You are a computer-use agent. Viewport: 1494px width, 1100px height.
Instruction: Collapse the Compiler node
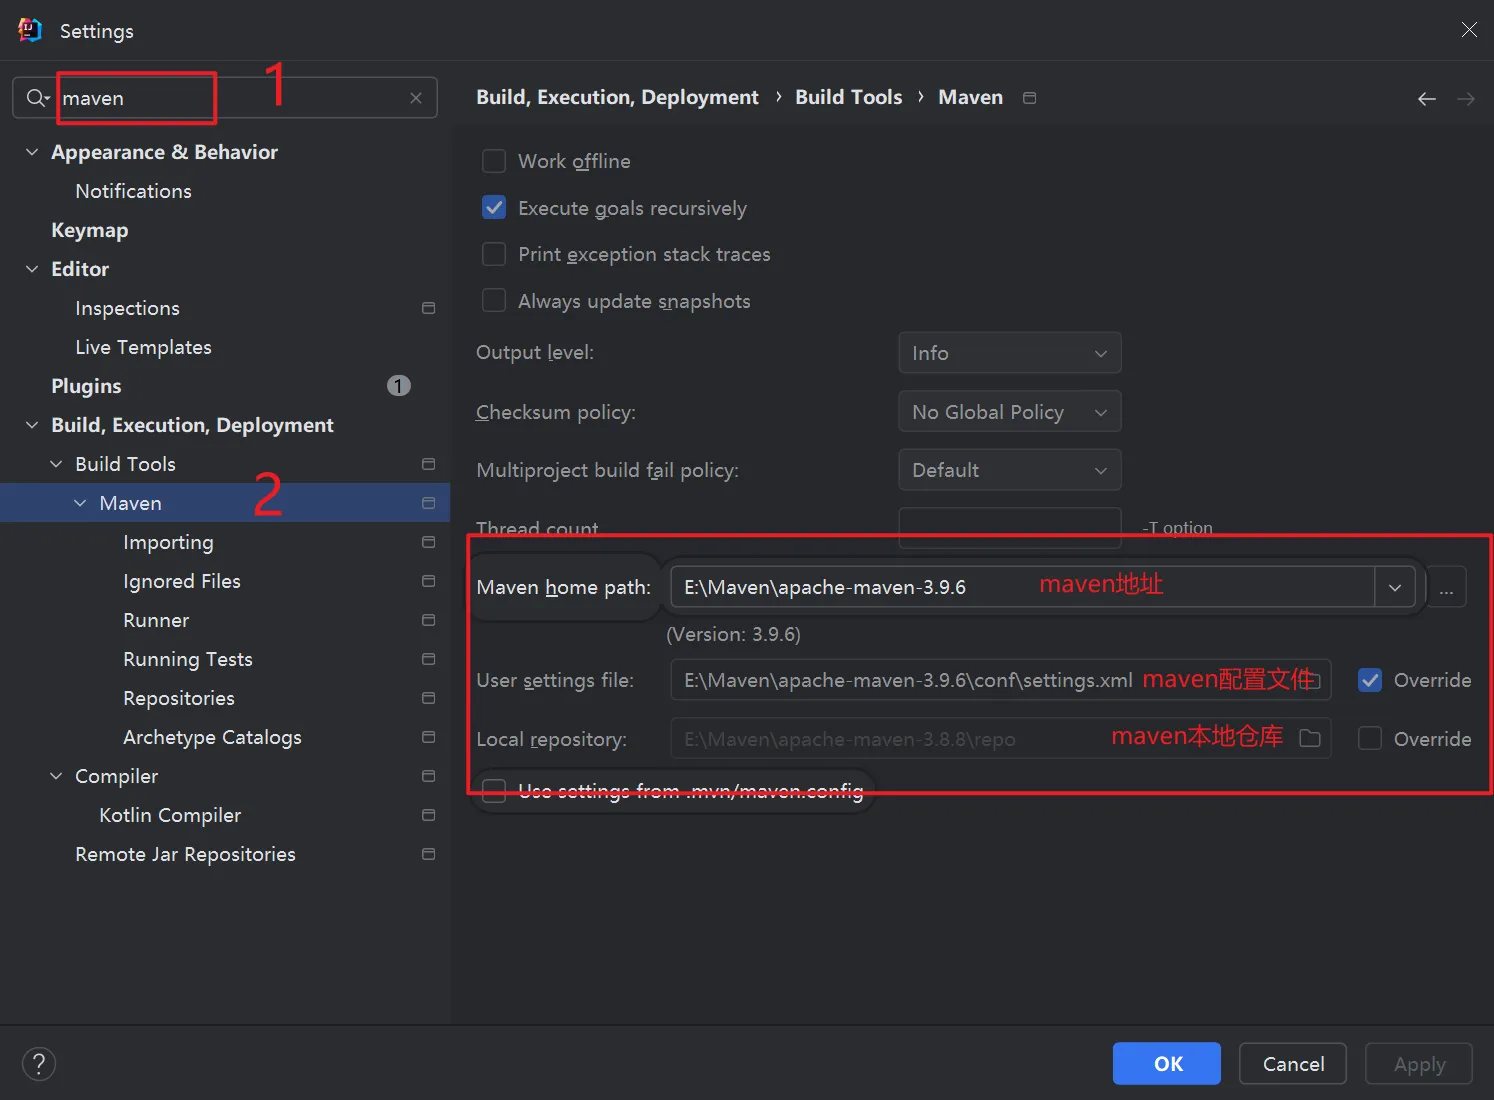pos(56,776)
